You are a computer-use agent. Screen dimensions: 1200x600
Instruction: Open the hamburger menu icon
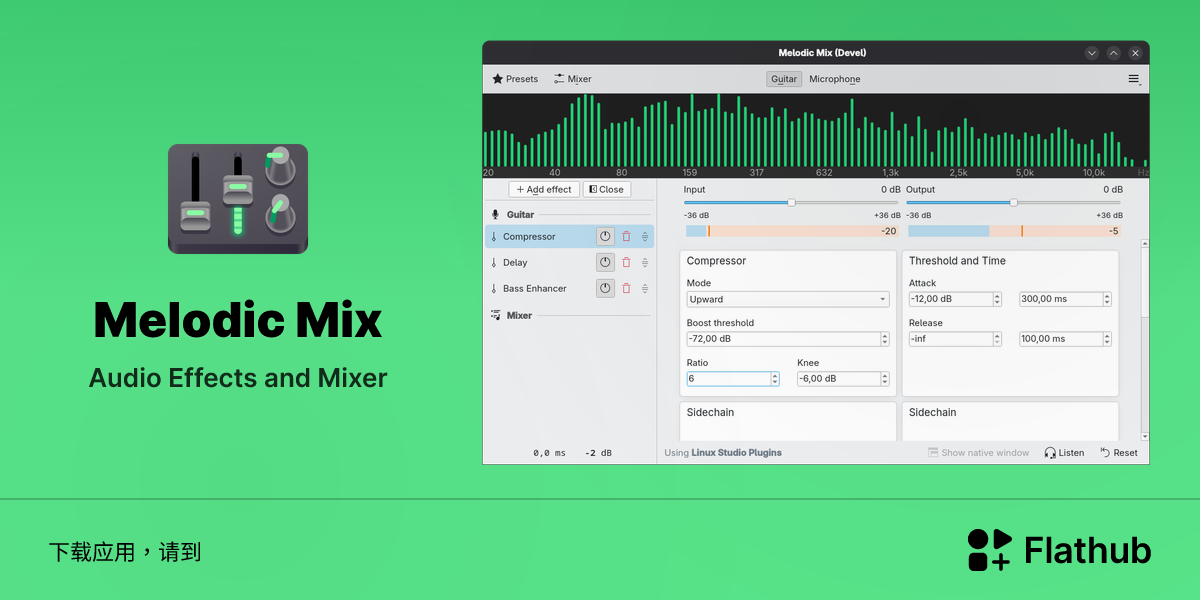coord(1134,79)
